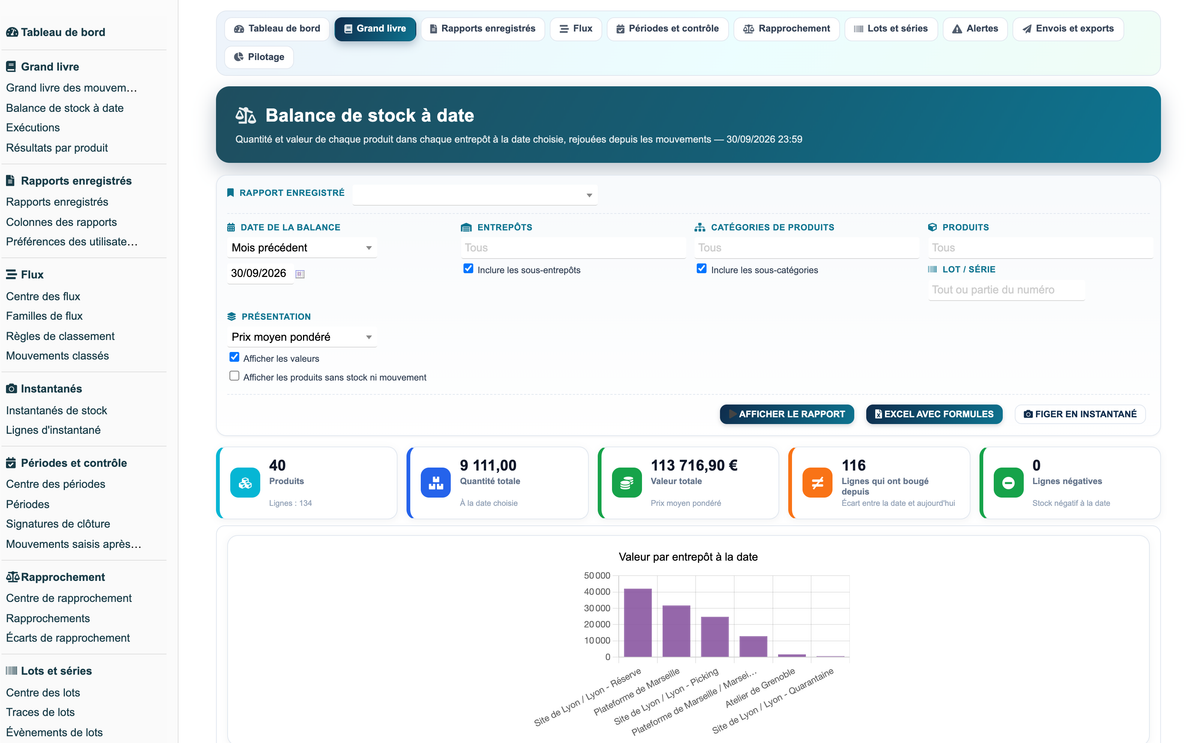
Task: Click the balance scale icon in page header
Action: click(246, 116)
